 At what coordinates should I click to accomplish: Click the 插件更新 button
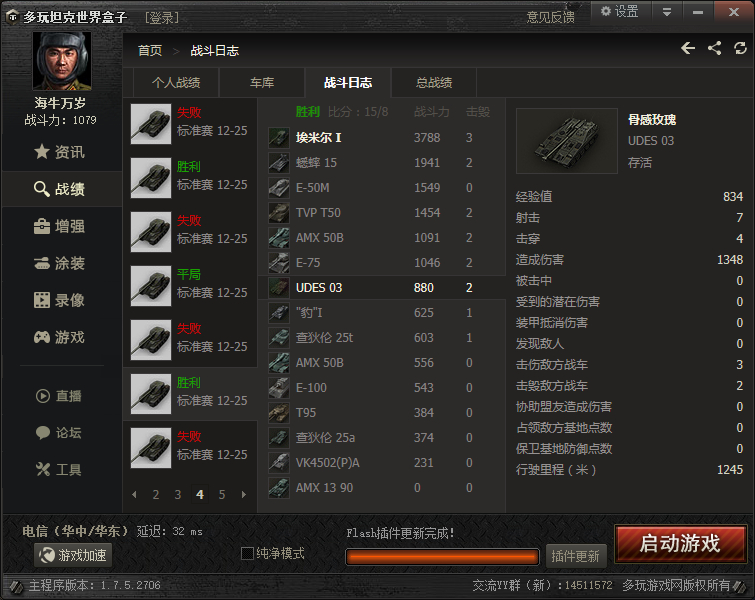click(x=576, y=556)
